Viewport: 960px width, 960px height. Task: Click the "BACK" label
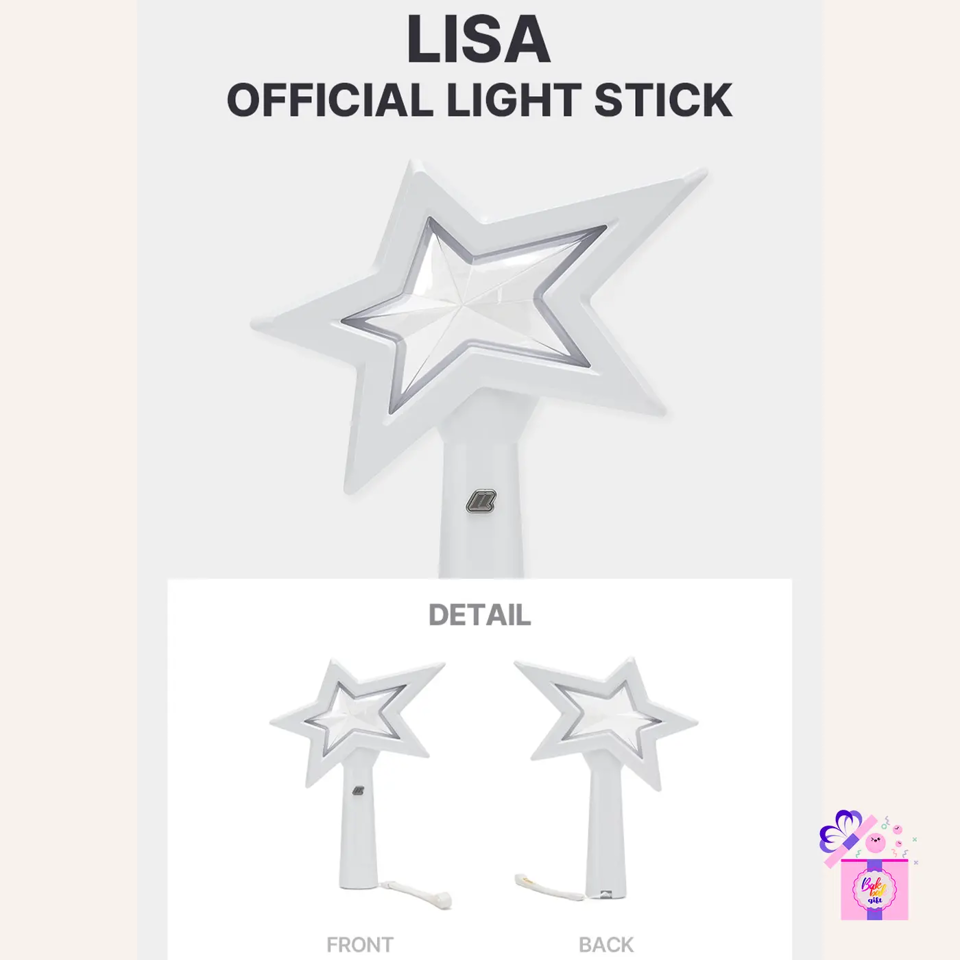tap(606, 944)
